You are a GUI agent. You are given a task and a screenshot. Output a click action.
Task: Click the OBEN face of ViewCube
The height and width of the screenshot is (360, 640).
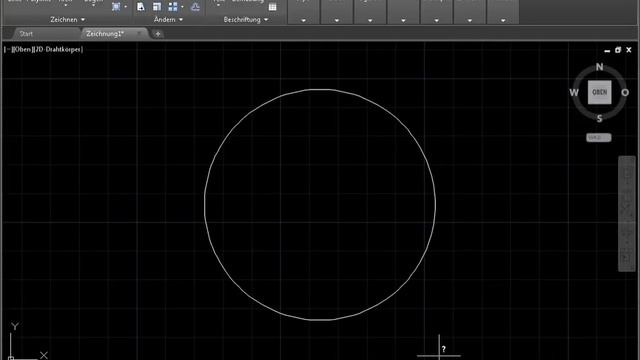(599, 92)
